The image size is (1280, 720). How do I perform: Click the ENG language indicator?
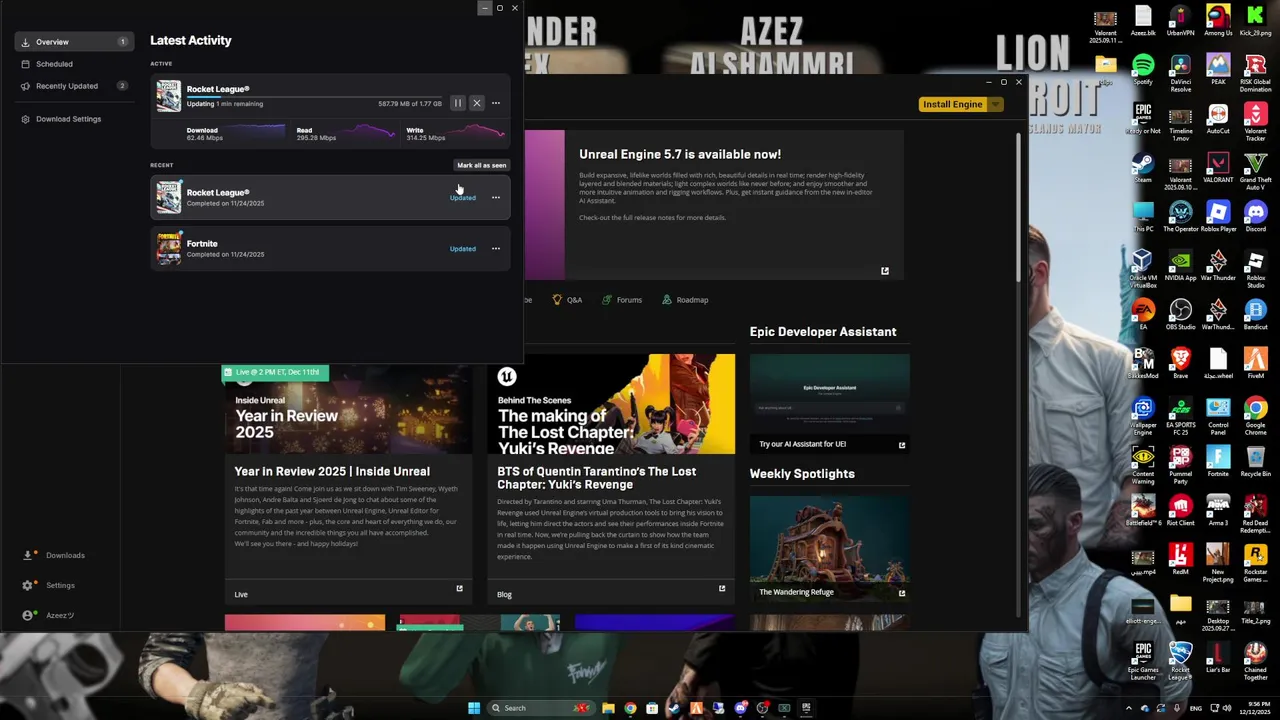pyautogui.click(x=1195, y=708)
